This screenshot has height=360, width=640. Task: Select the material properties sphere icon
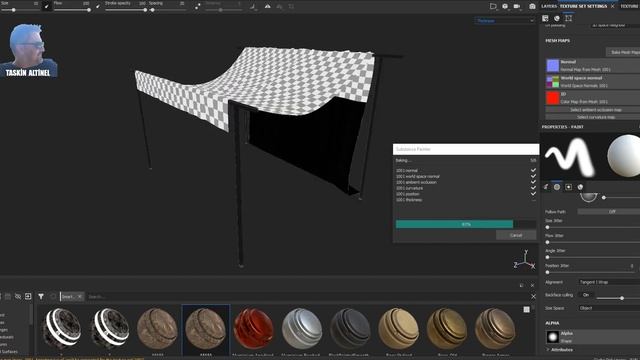click(x=580, y=187)
